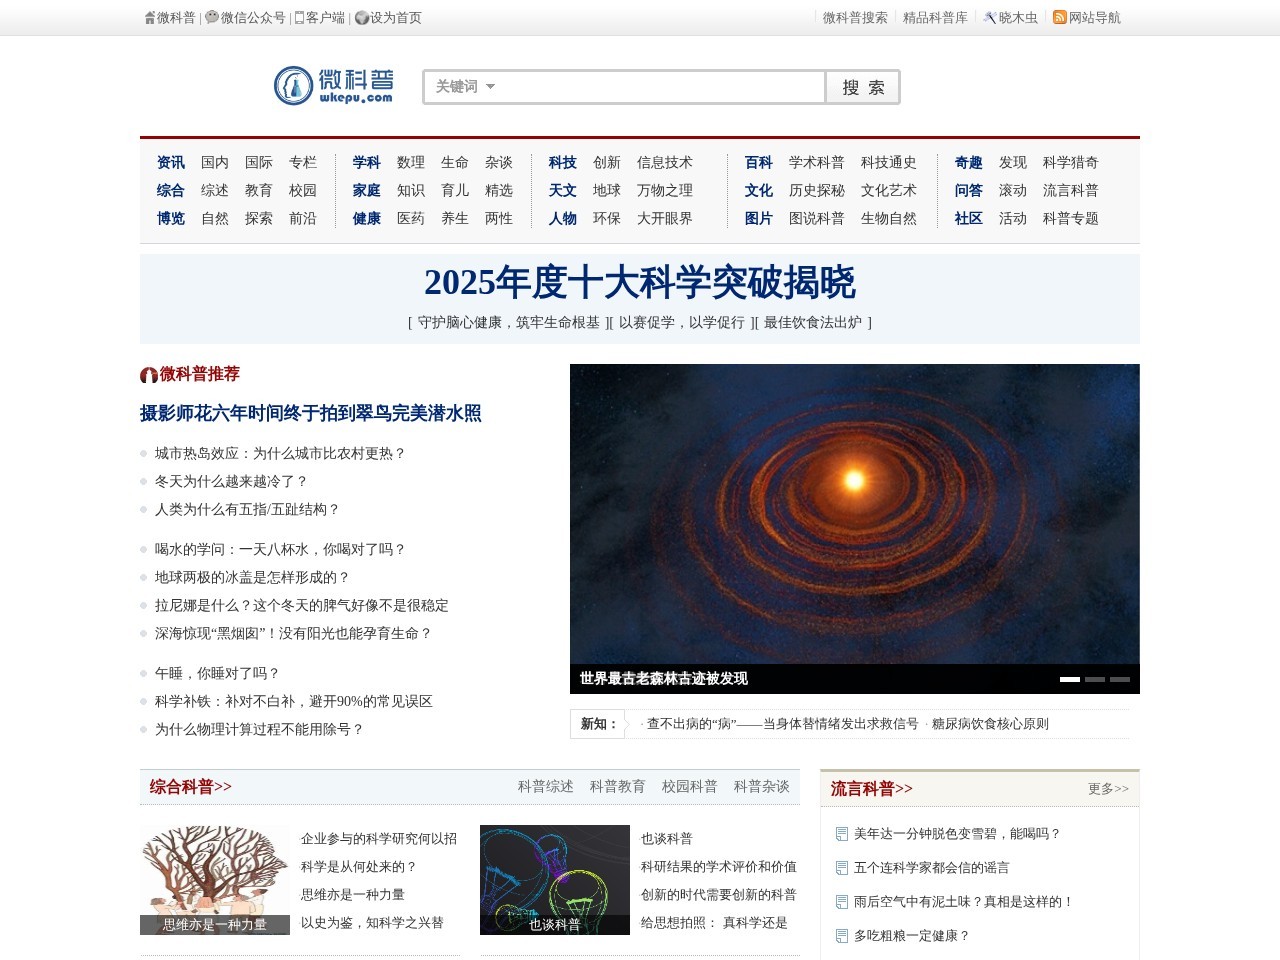This screenshot has height=960, width=1280.
Task: Open the 资讯 navigation category
Action: [171, 162]
